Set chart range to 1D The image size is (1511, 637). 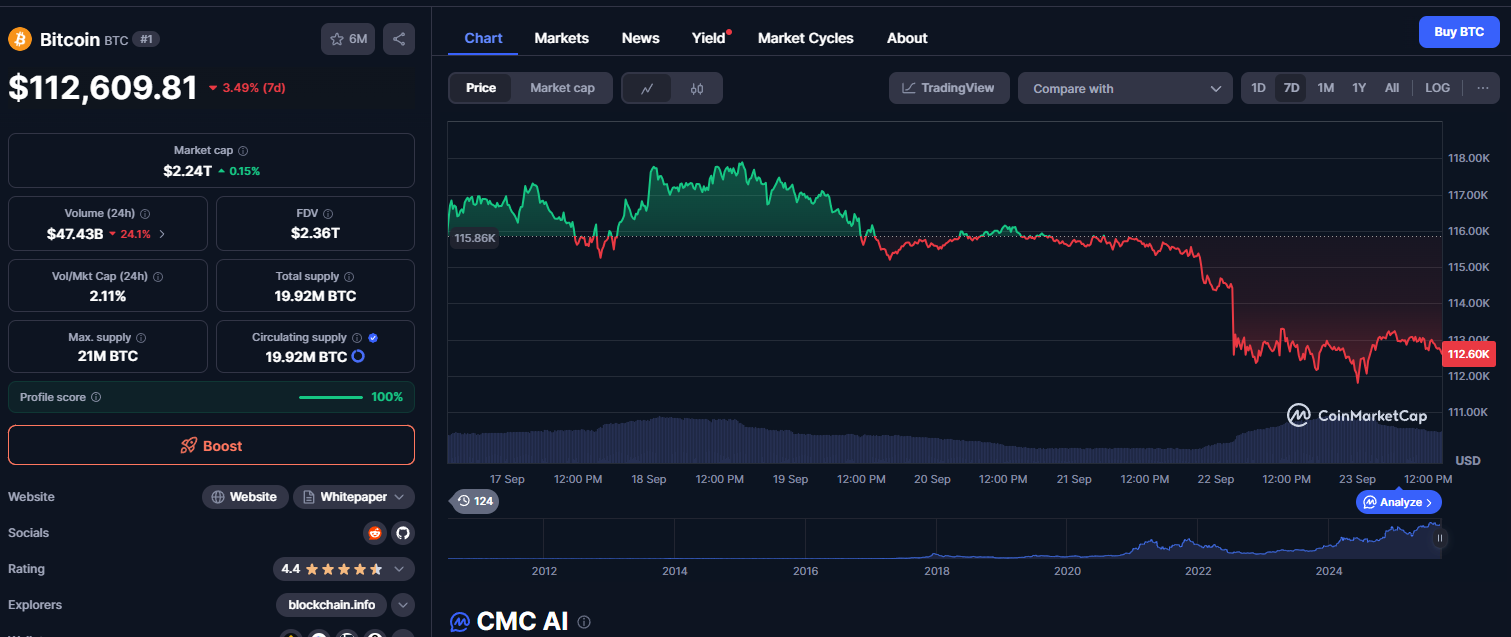[1259, 88]
